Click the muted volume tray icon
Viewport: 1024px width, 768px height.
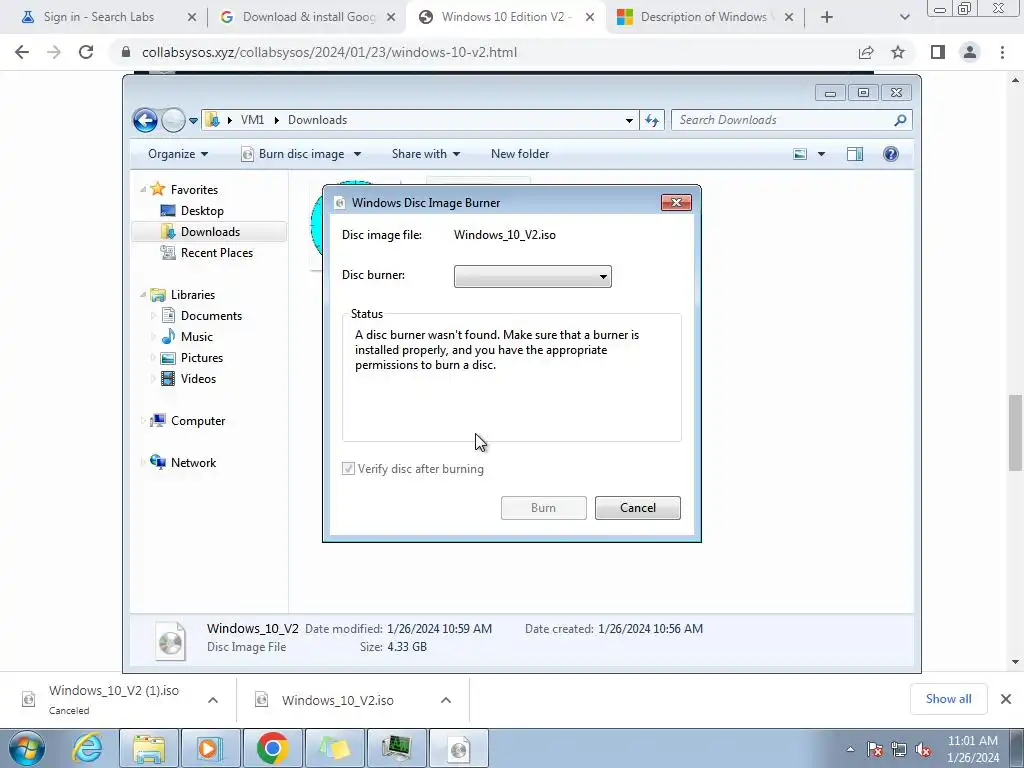point(923,750)
